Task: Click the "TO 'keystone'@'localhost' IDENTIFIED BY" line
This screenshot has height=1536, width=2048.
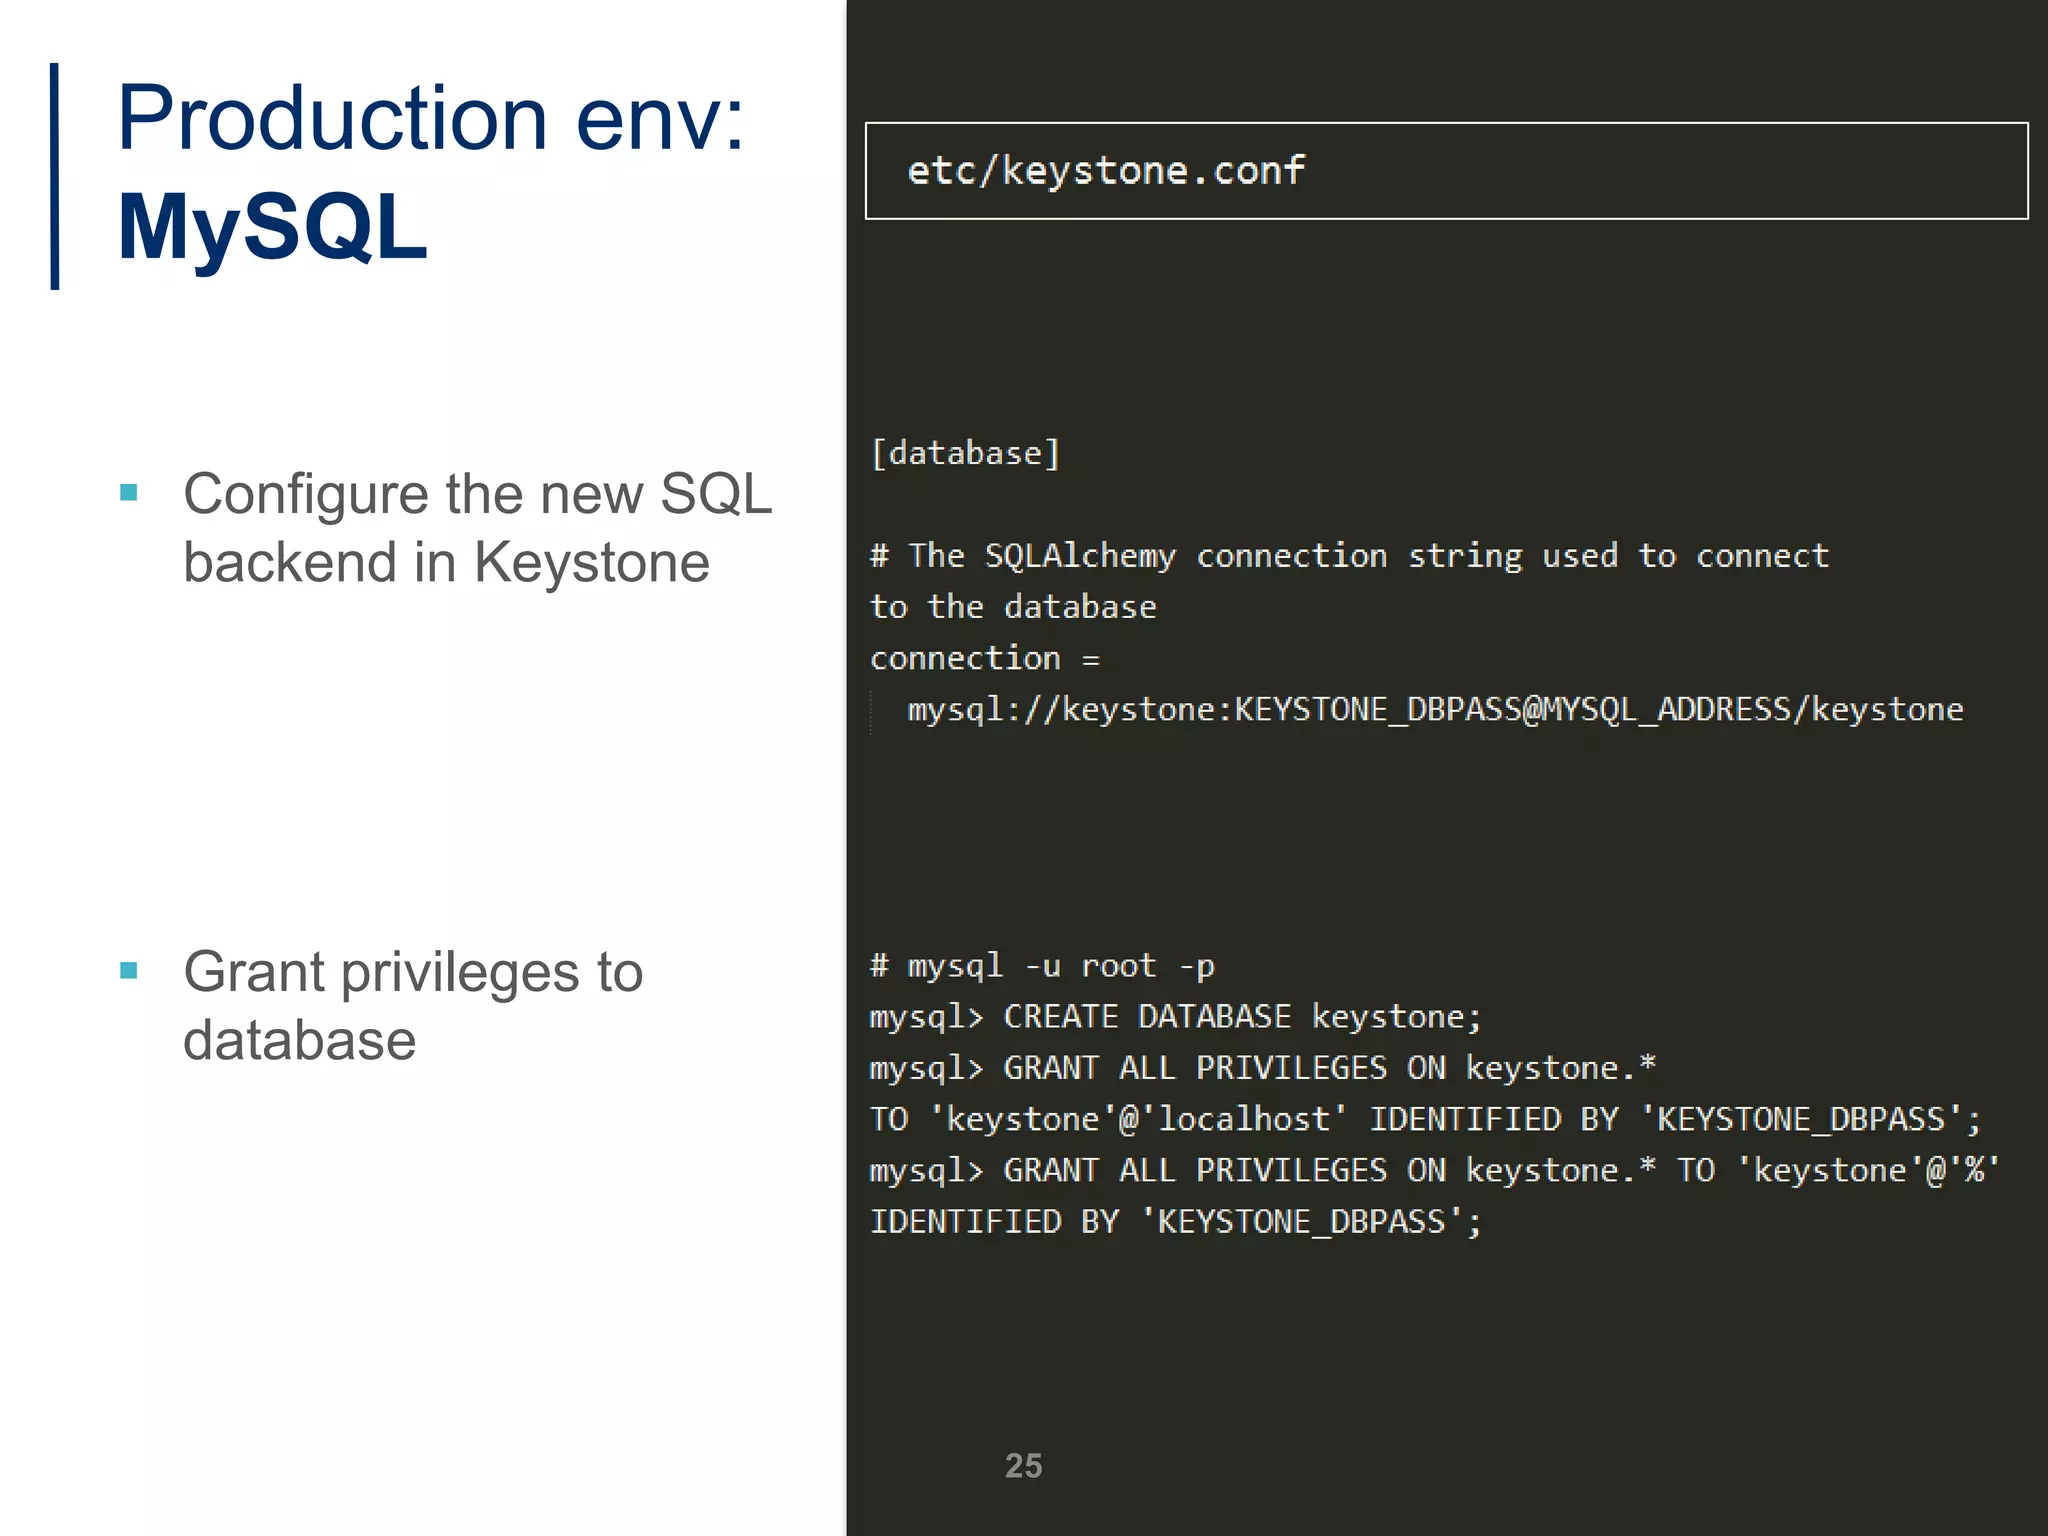Action: click(x=1425, y=1119)
